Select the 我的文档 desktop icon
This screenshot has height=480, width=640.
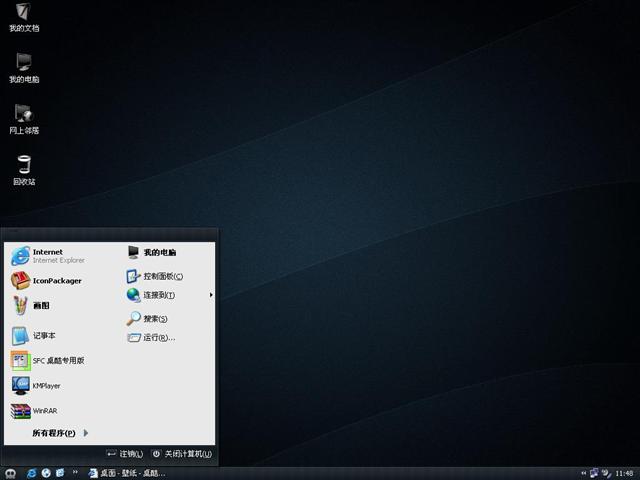click(24, 16)
